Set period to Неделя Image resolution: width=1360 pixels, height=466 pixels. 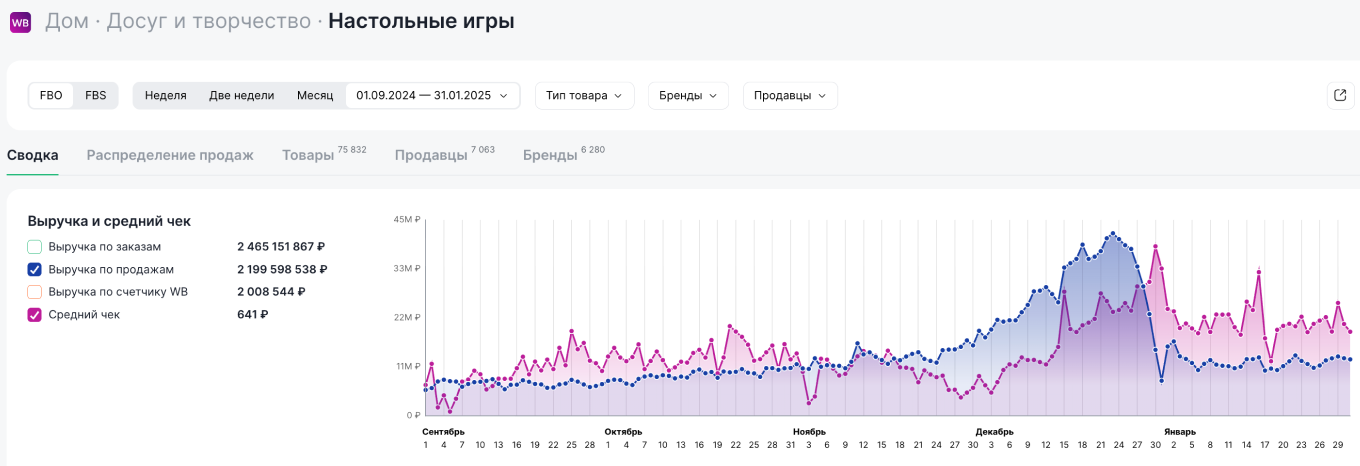pyautogui.click(x=165, y=96)
